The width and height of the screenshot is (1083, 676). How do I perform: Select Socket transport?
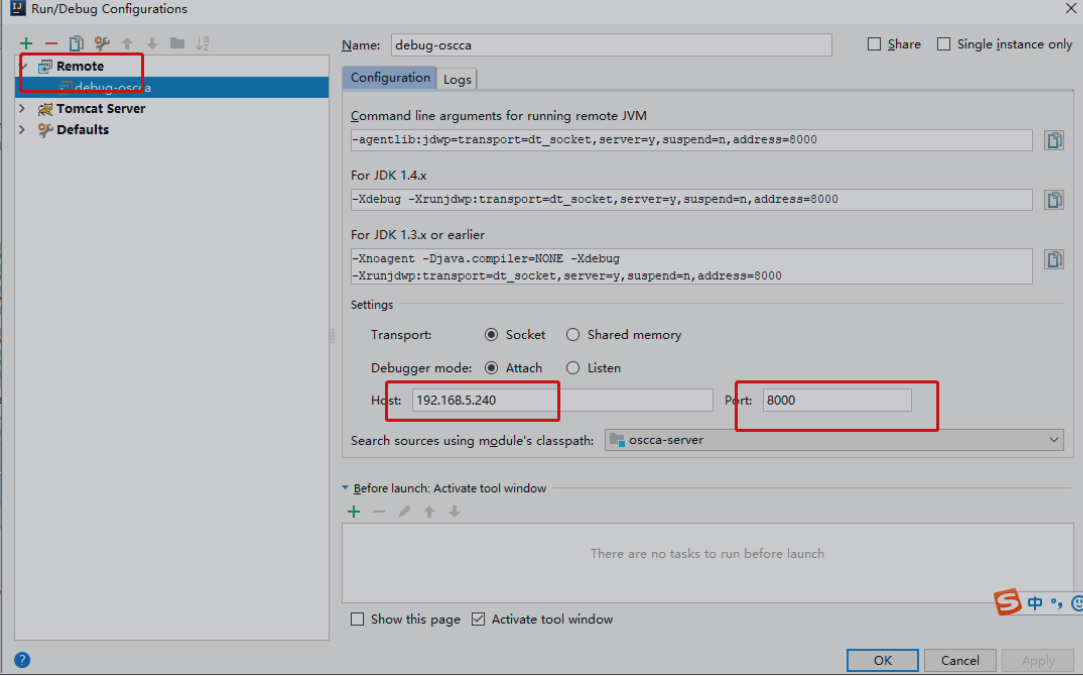491,335
